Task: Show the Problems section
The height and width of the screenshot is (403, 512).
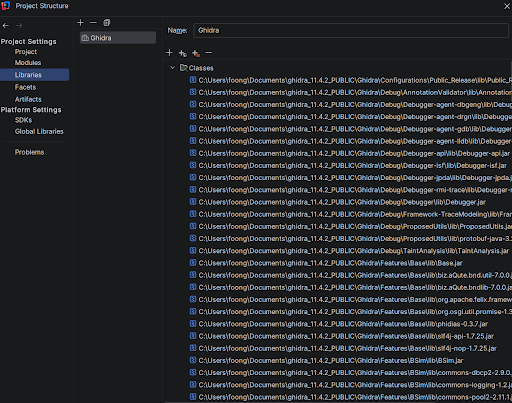Action: (x=29, y=152)
